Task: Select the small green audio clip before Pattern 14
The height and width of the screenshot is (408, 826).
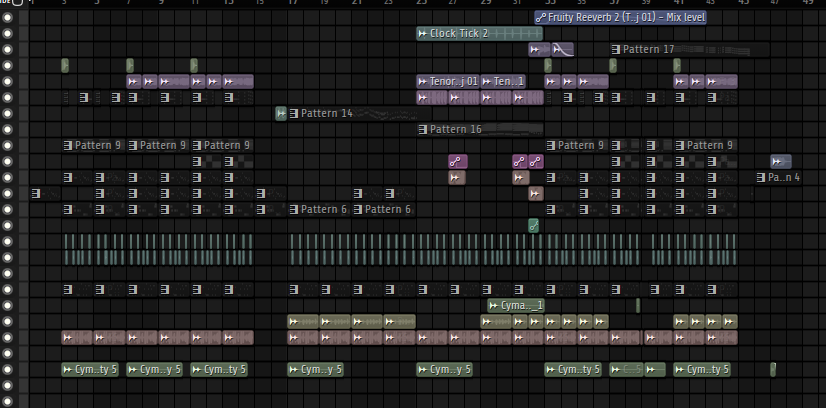Action: point(281,113)
